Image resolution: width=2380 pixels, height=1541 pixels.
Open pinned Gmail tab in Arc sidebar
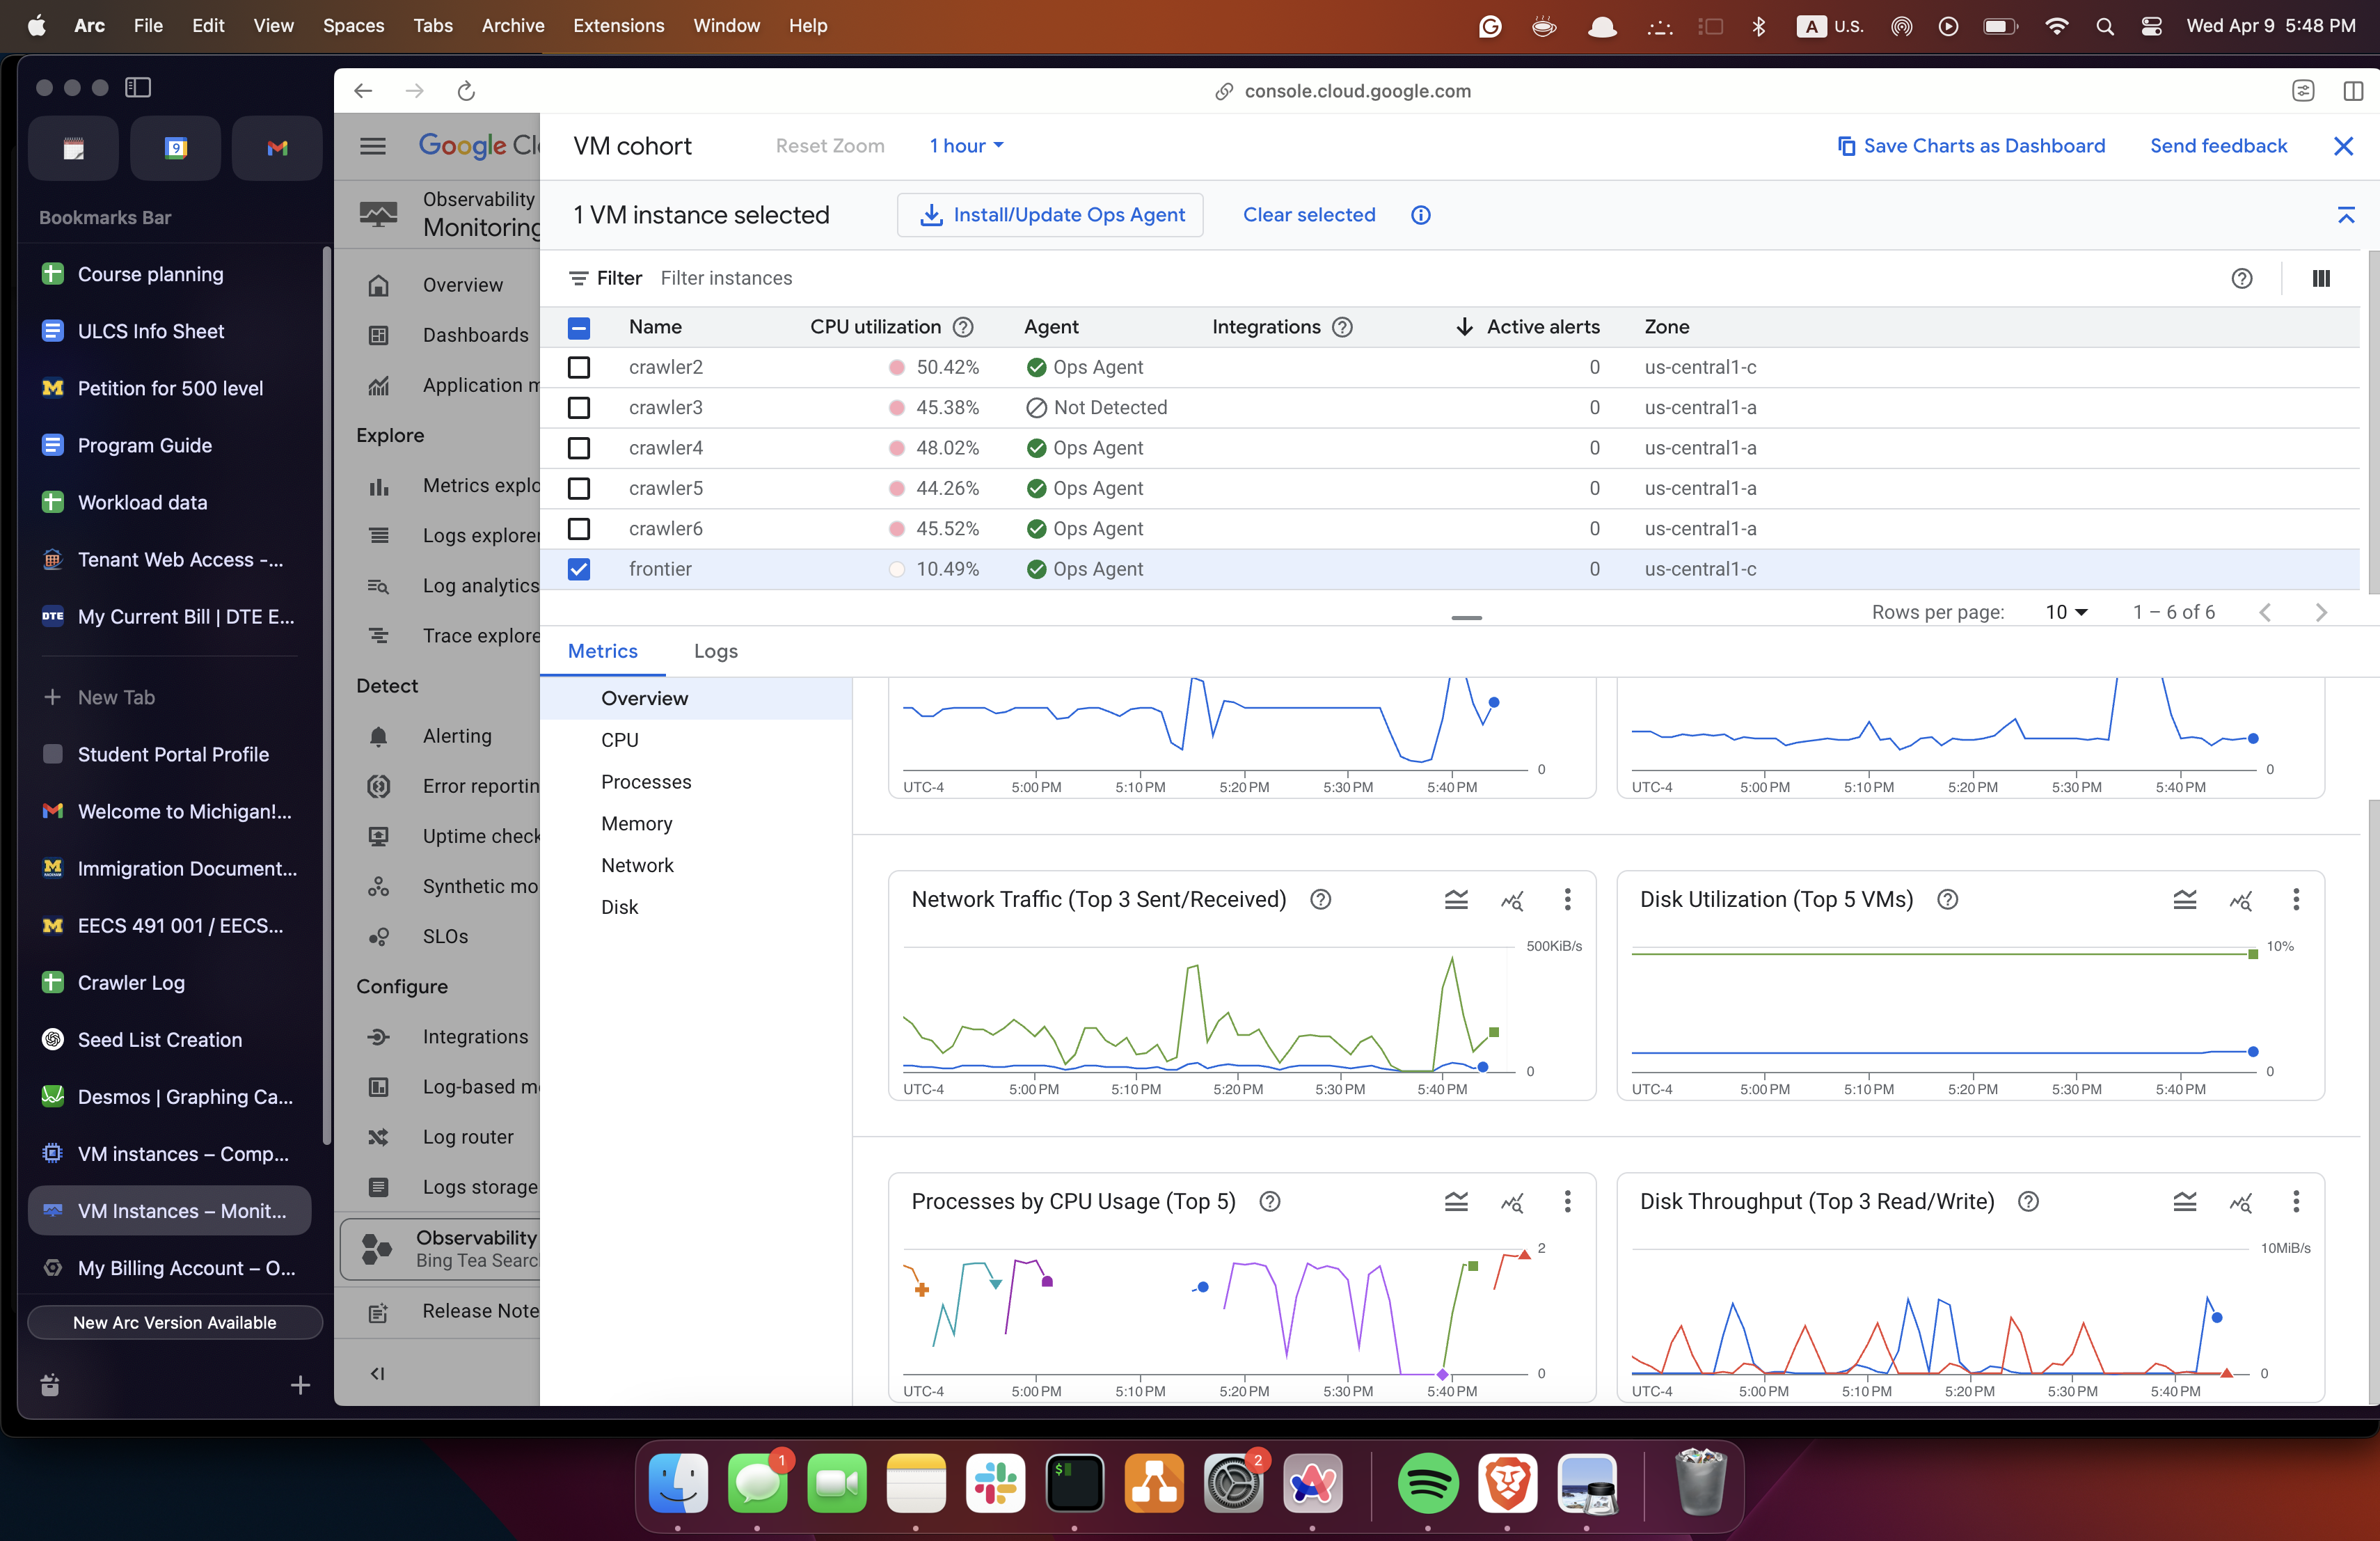pyautogui.click(x=277, y=148)
